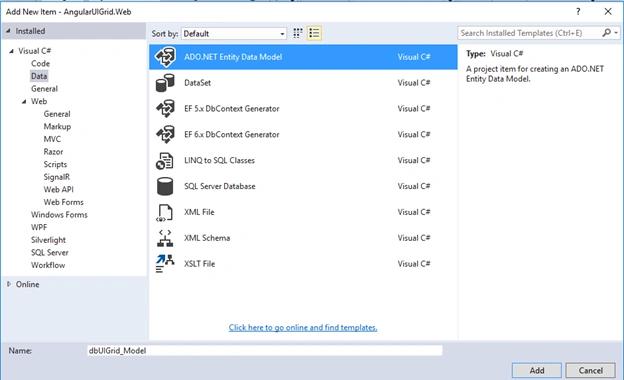Click the EF 6.x DbContext Generator icon
The height and width of the screenshot is (380, 624).
click(x=165, y=134)
